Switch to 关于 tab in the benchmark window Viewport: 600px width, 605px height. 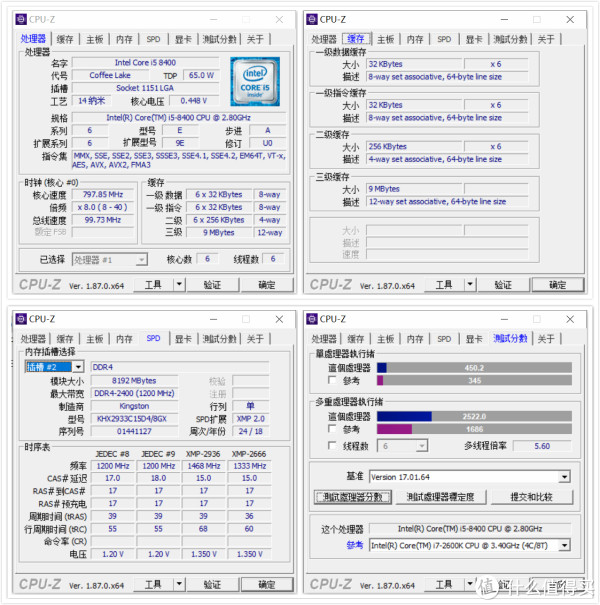point(546,339)
